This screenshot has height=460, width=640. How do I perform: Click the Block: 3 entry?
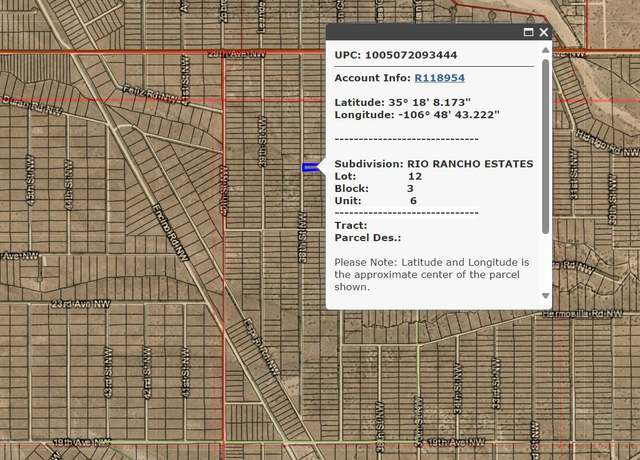pos(374,189)
